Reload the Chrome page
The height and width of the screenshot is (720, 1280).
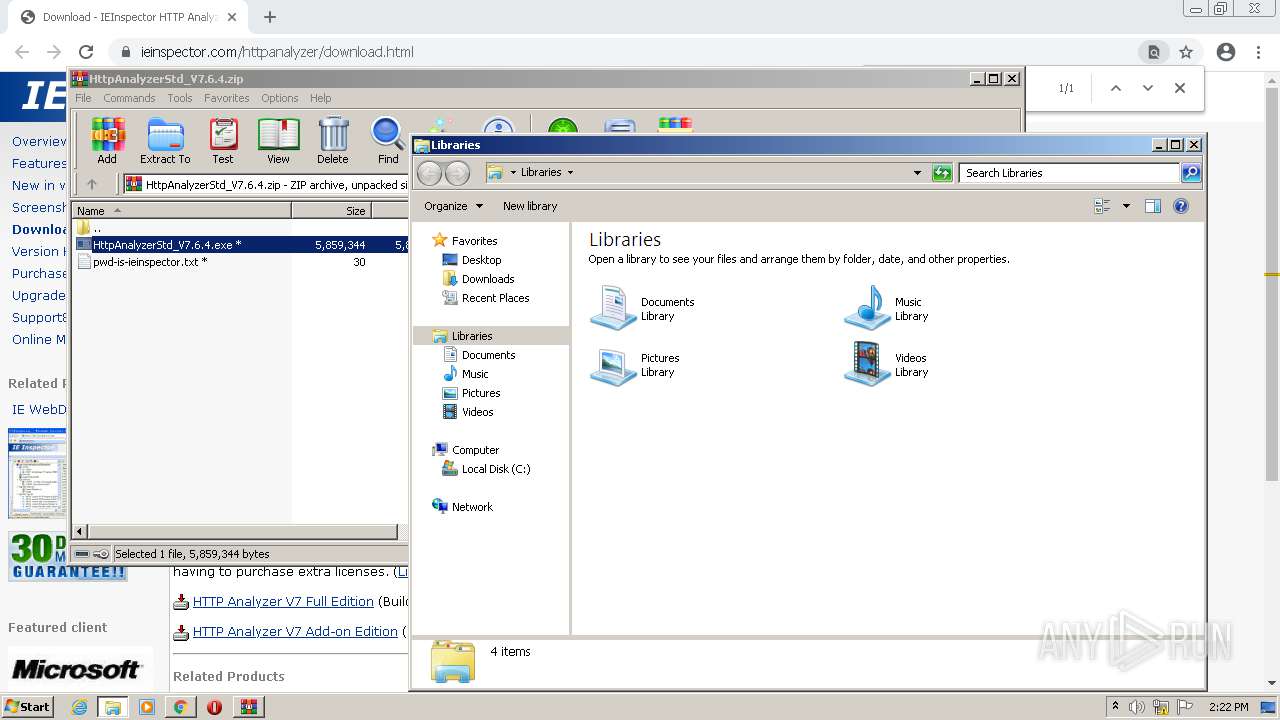pos(86,52)
